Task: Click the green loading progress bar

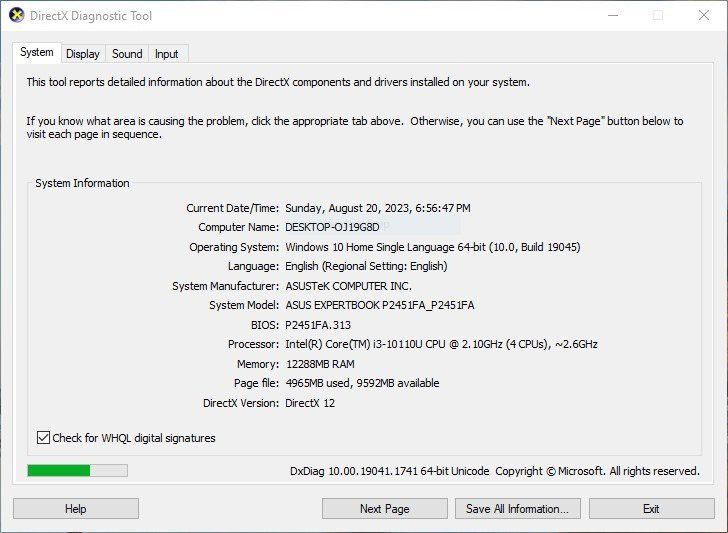Action: pos(77,470)
